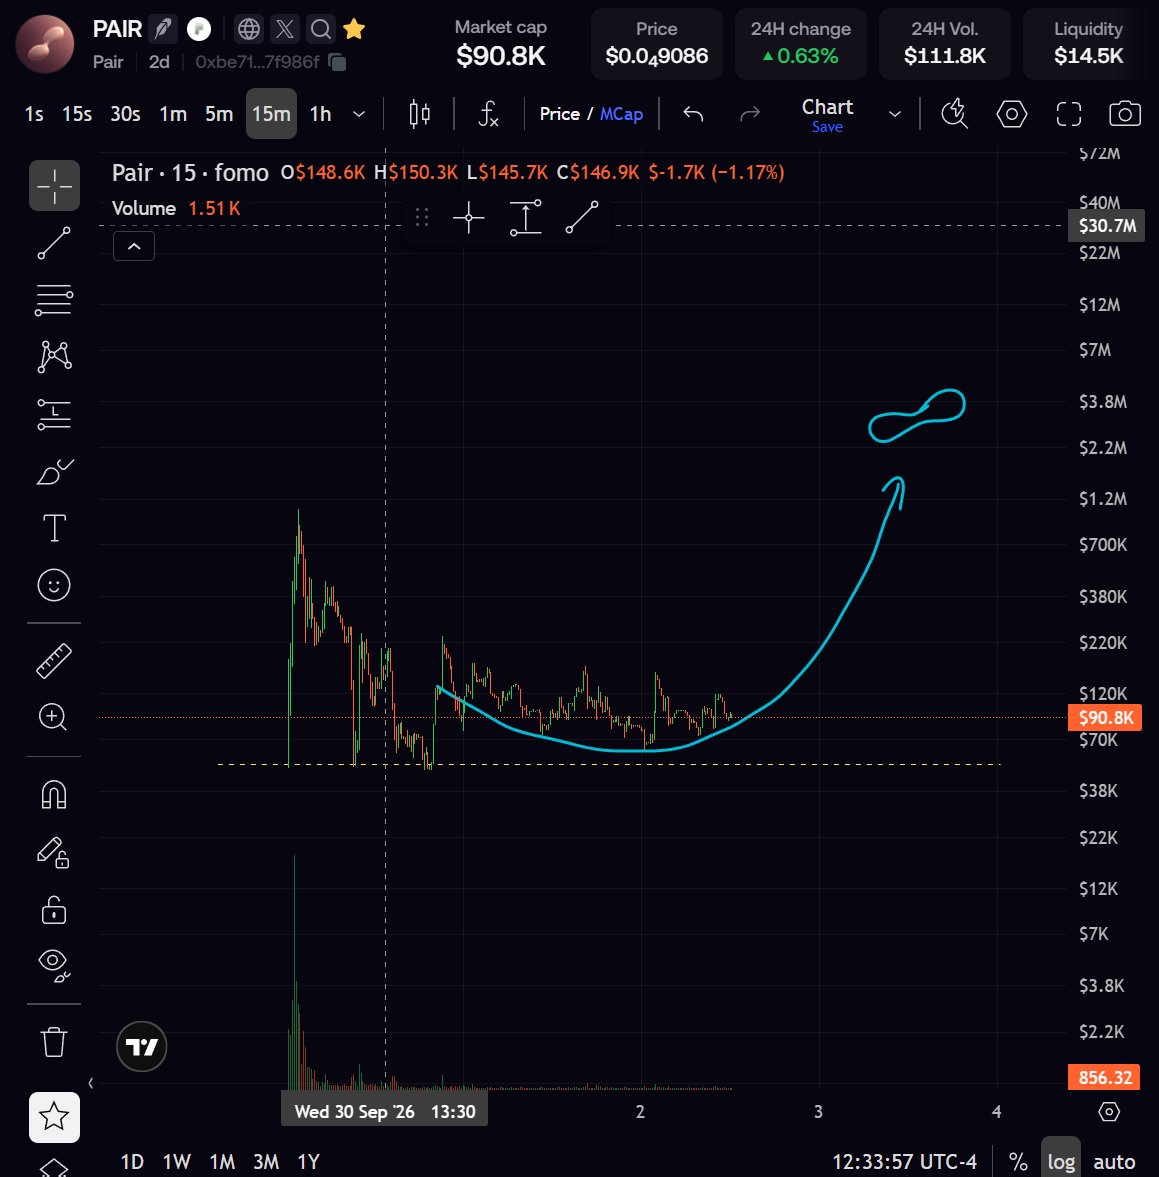This screenshot has width=1159, height=1177.
Task: Remove drawings with trash icon
Action: tap(54, 1042)
